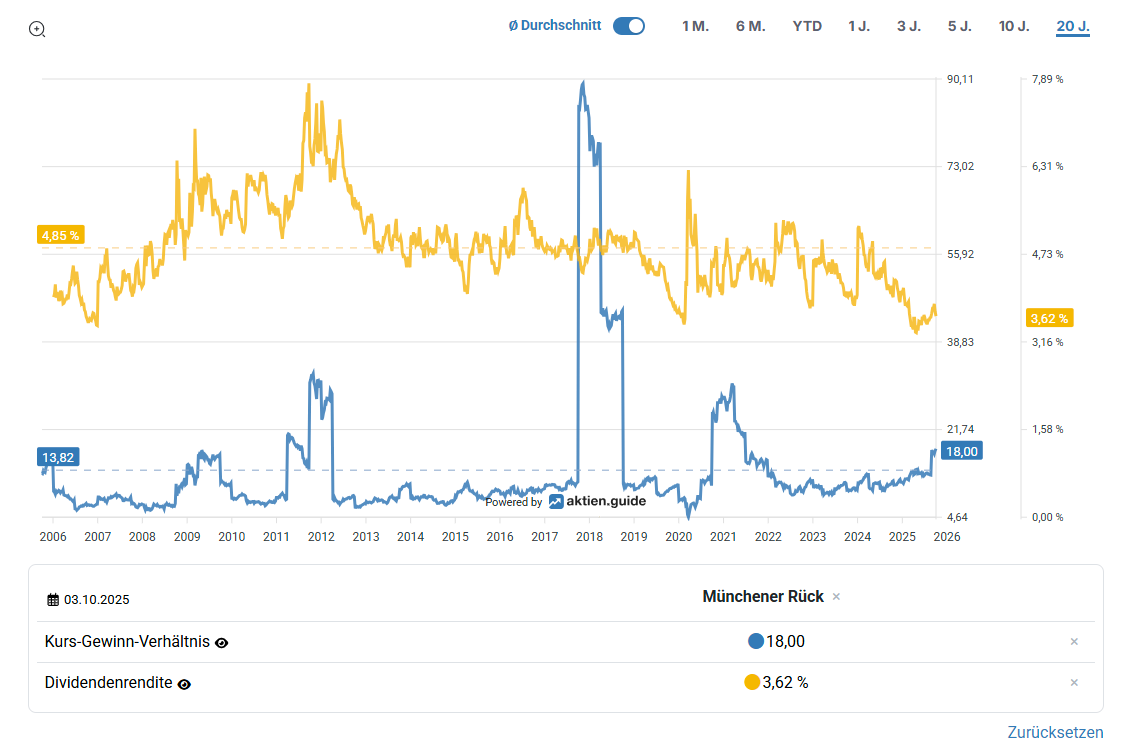The width and height of the screenshot is (1130, 753).
Task: Remove the Kurs-Gewinn-Verhältnis row
Action: click(x=1074, y=642)
